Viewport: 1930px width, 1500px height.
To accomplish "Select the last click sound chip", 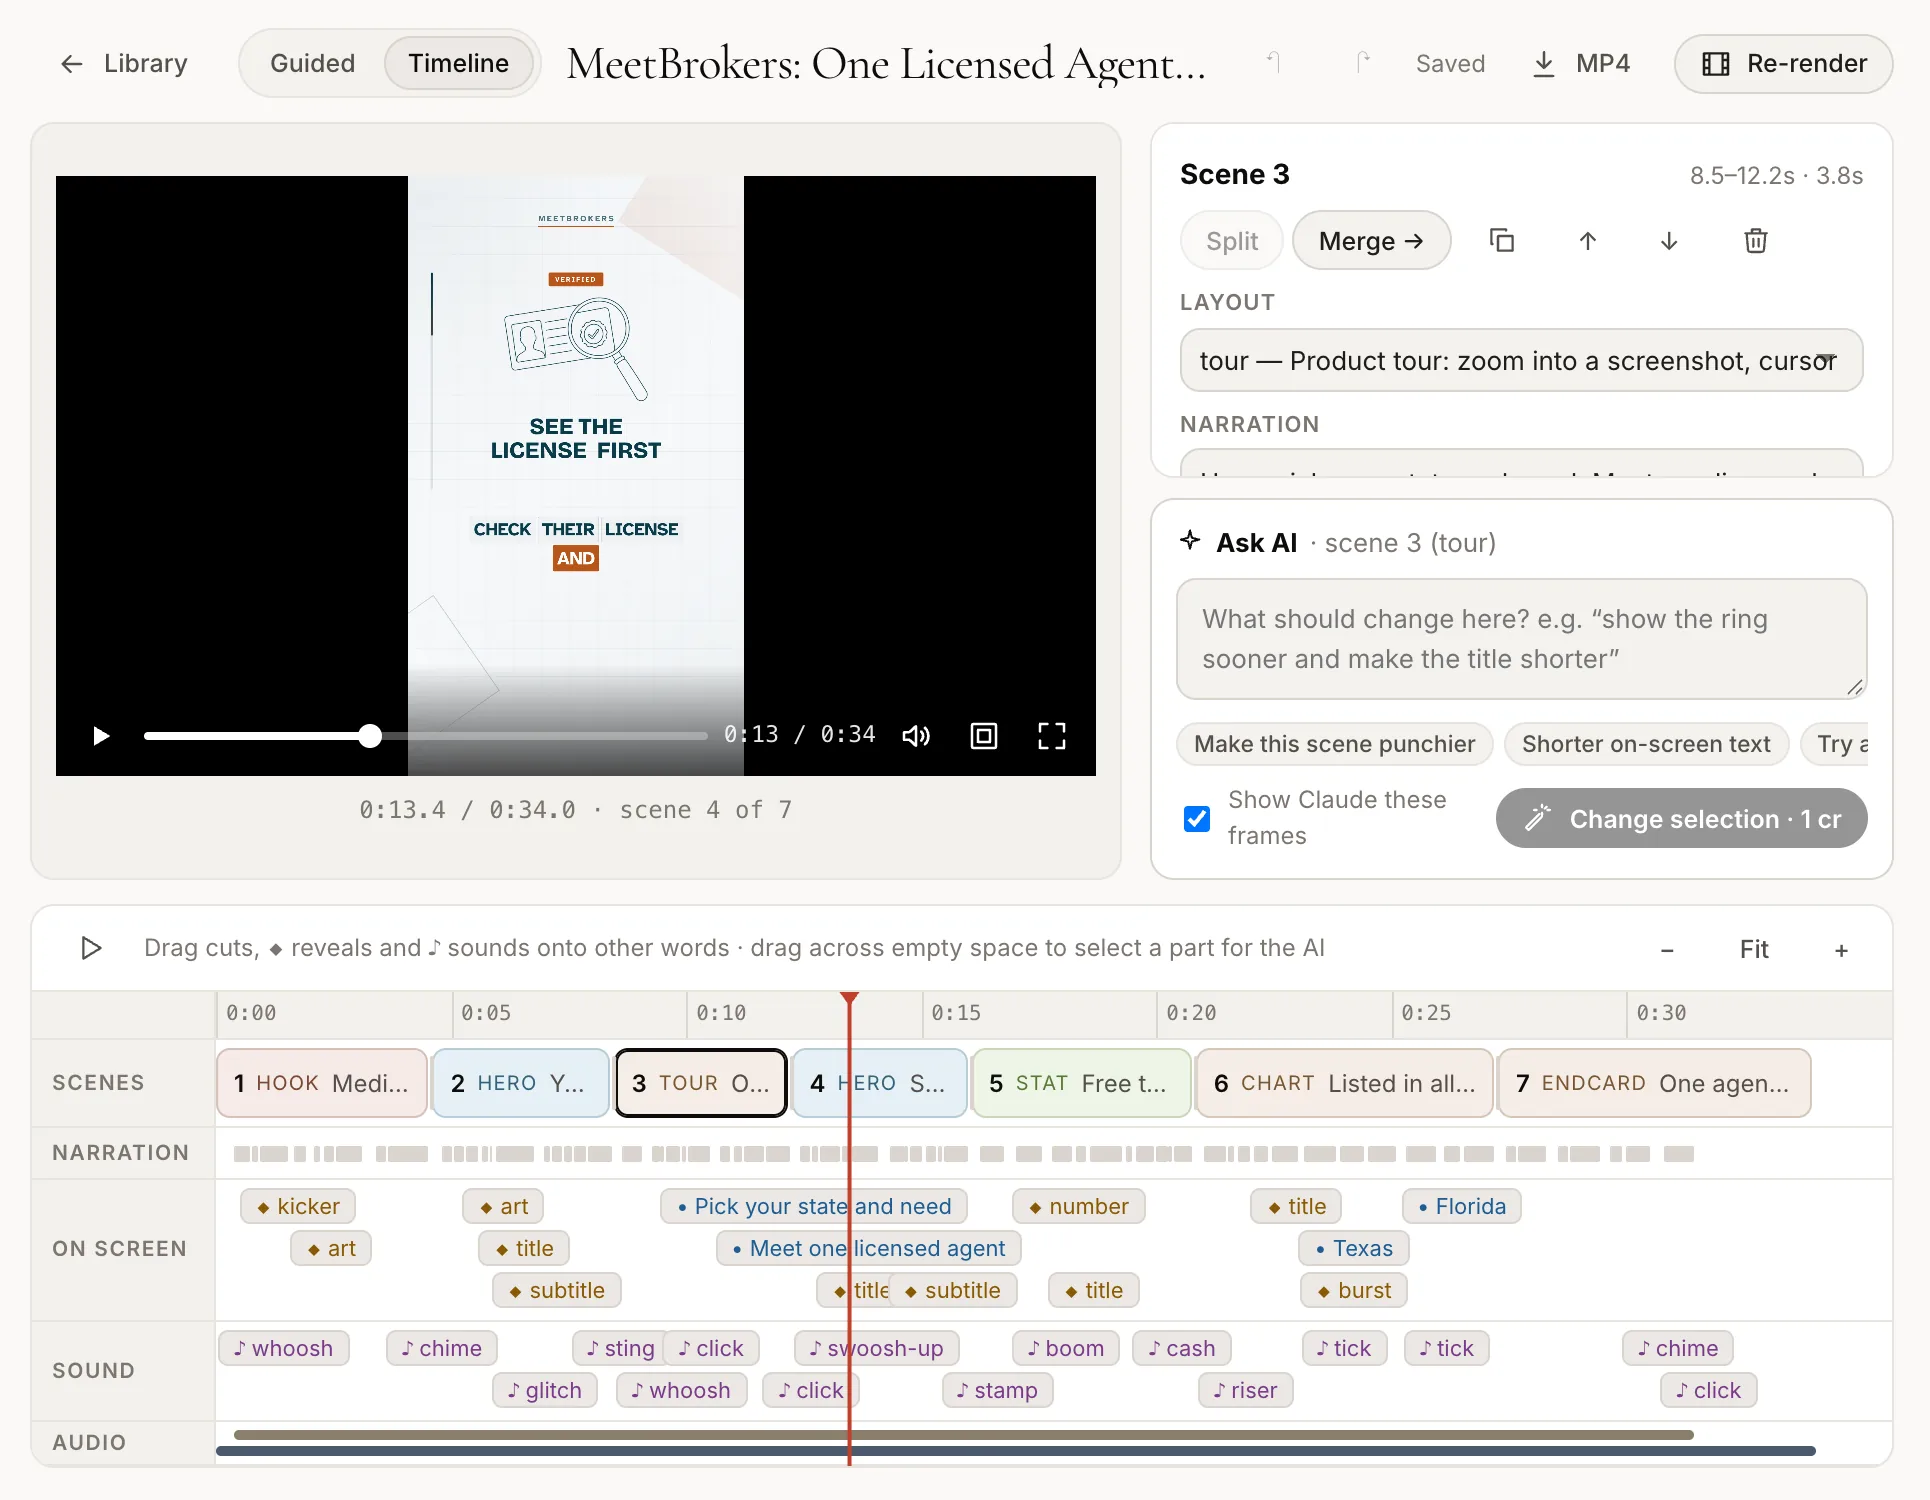I will [1708, 1390].
